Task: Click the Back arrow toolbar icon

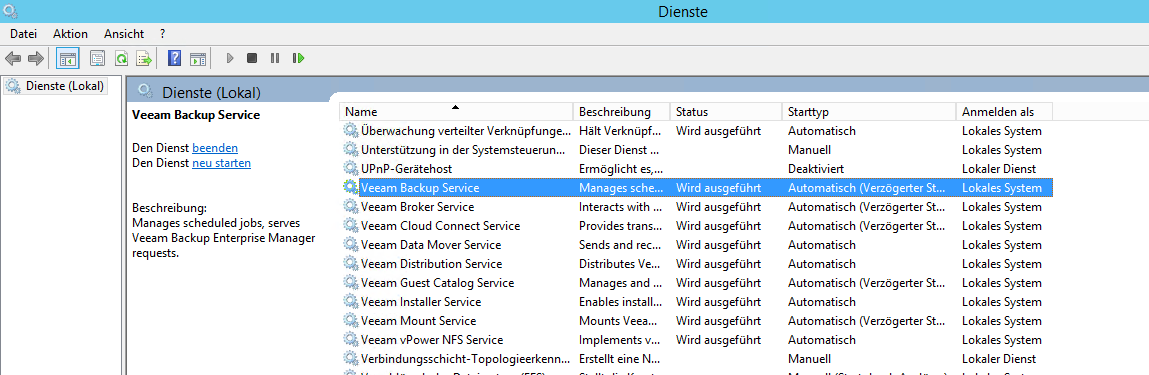Action: coord(13,58)
